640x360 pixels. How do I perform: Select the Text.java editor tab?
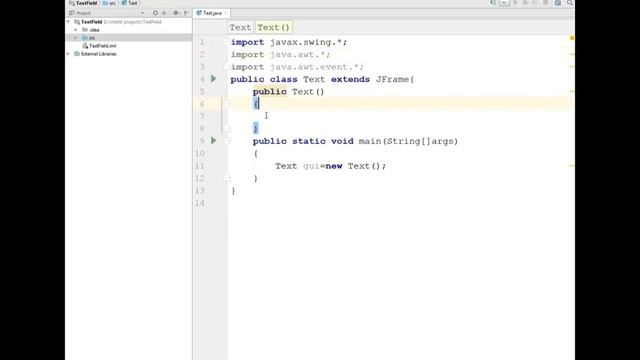pyautogui.click(x=211, y=13)
